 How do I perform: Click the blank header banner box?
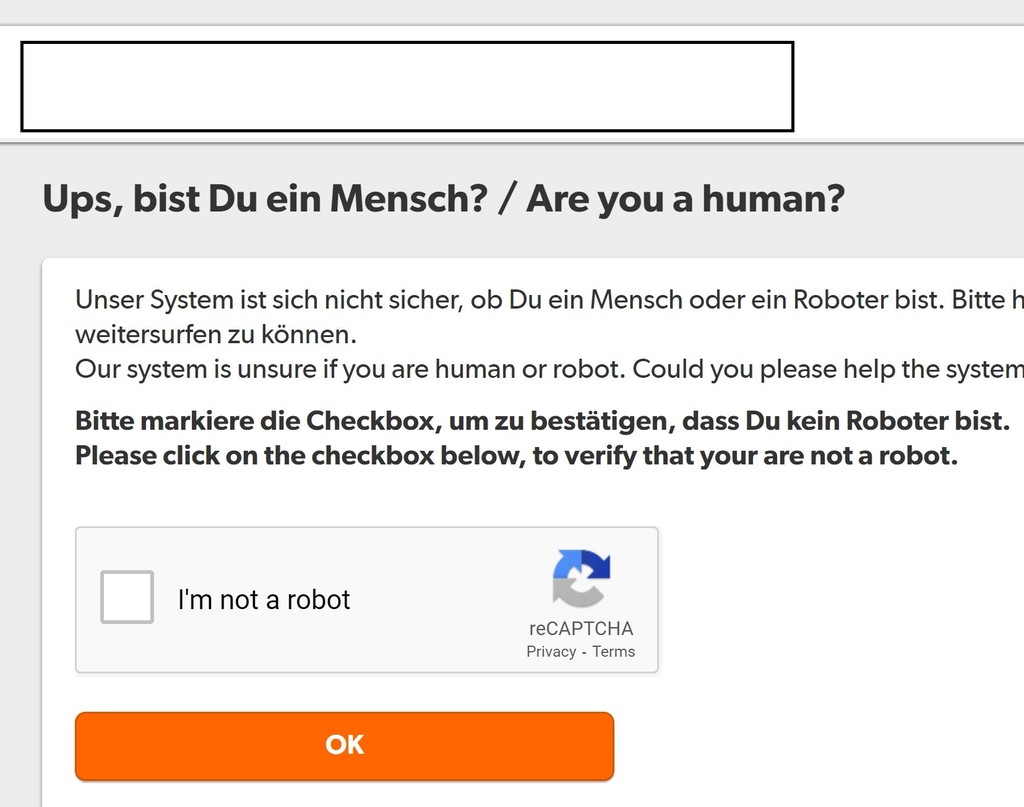click(x=408, y=86)
